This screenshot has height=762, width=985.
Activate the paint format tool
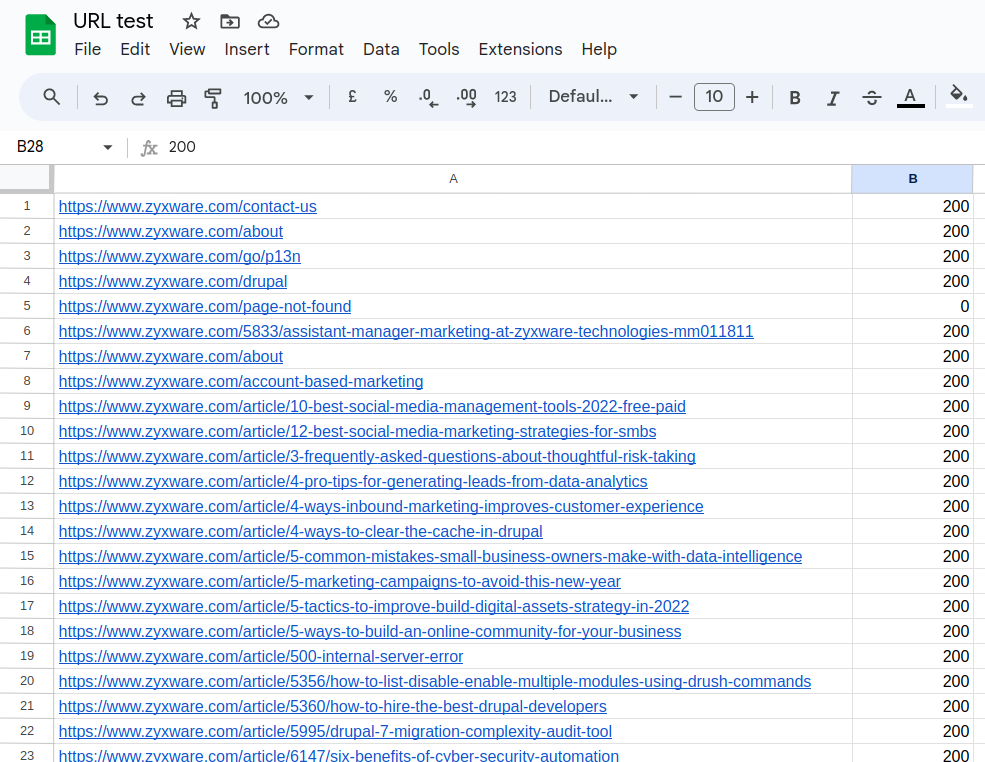pos(213,98)
